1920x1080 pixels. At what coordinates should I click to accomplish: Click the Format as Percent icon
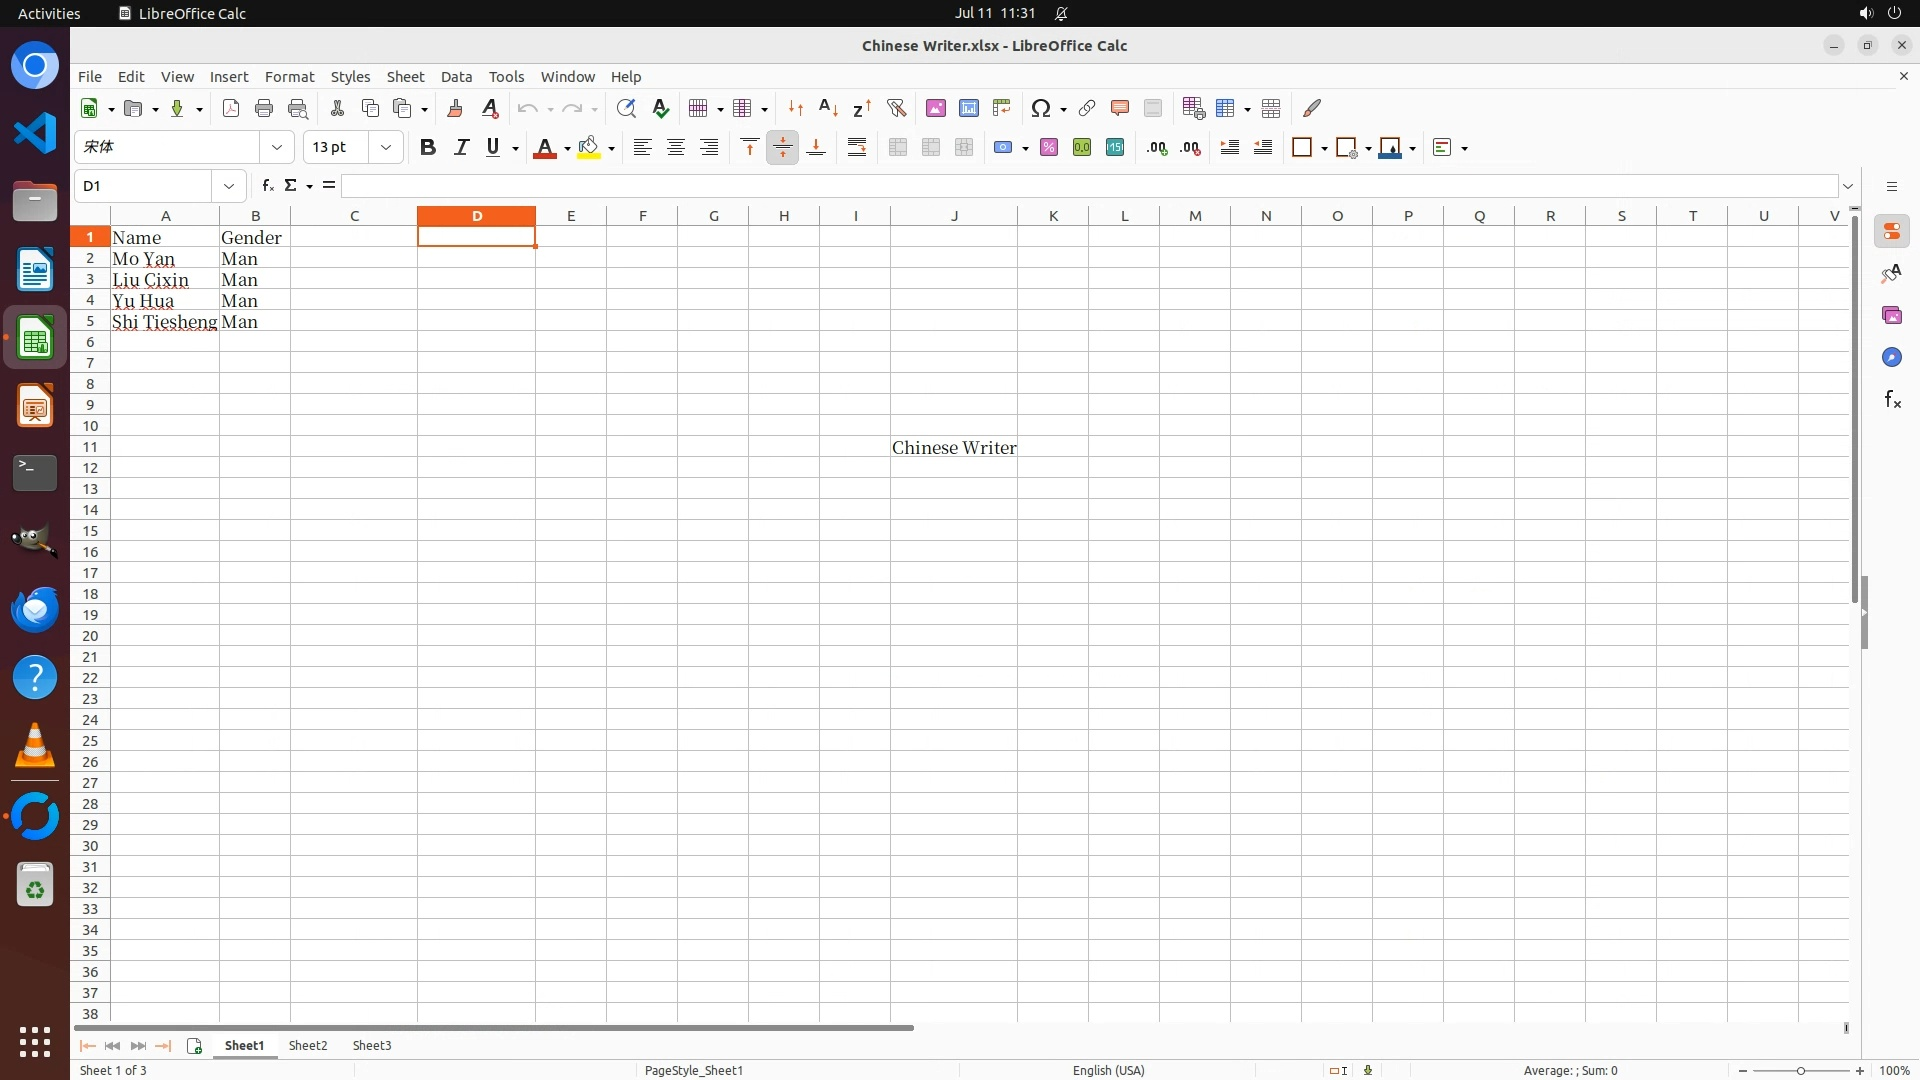(x=1048, y=147)
